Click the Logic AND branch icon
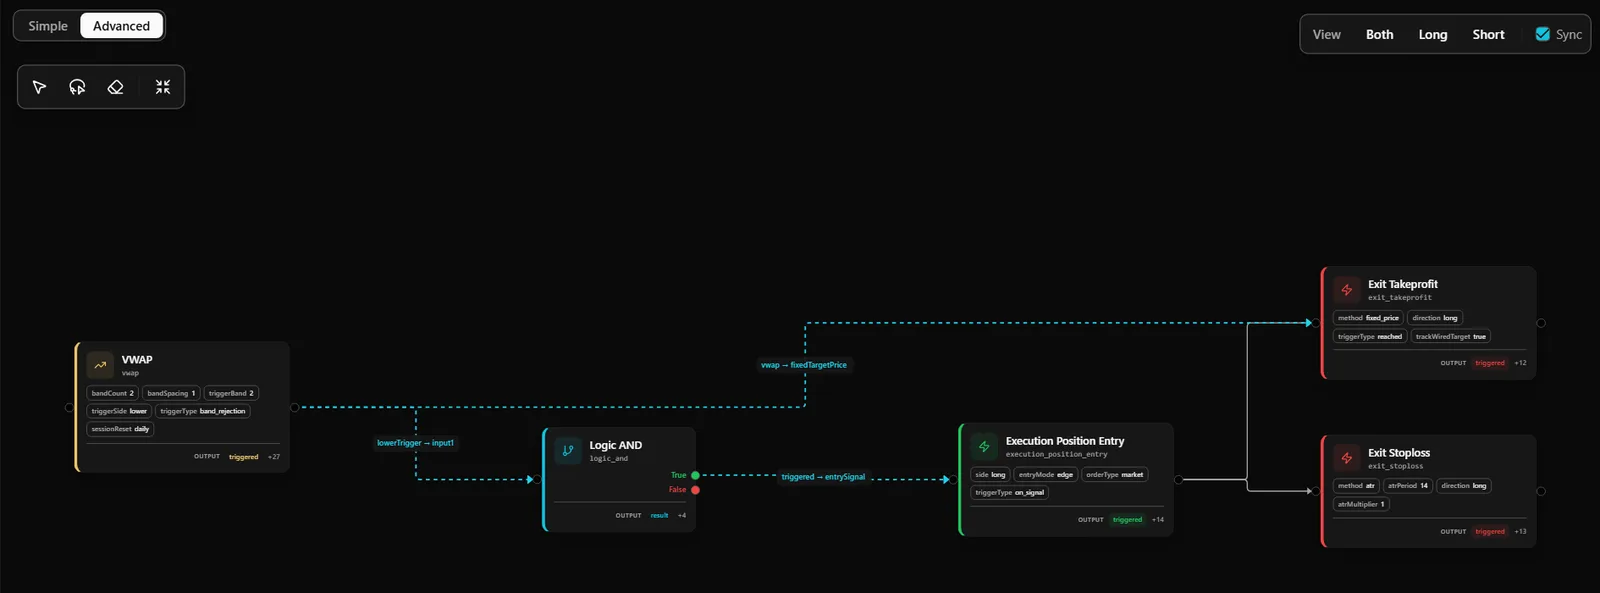 [568, 450]
